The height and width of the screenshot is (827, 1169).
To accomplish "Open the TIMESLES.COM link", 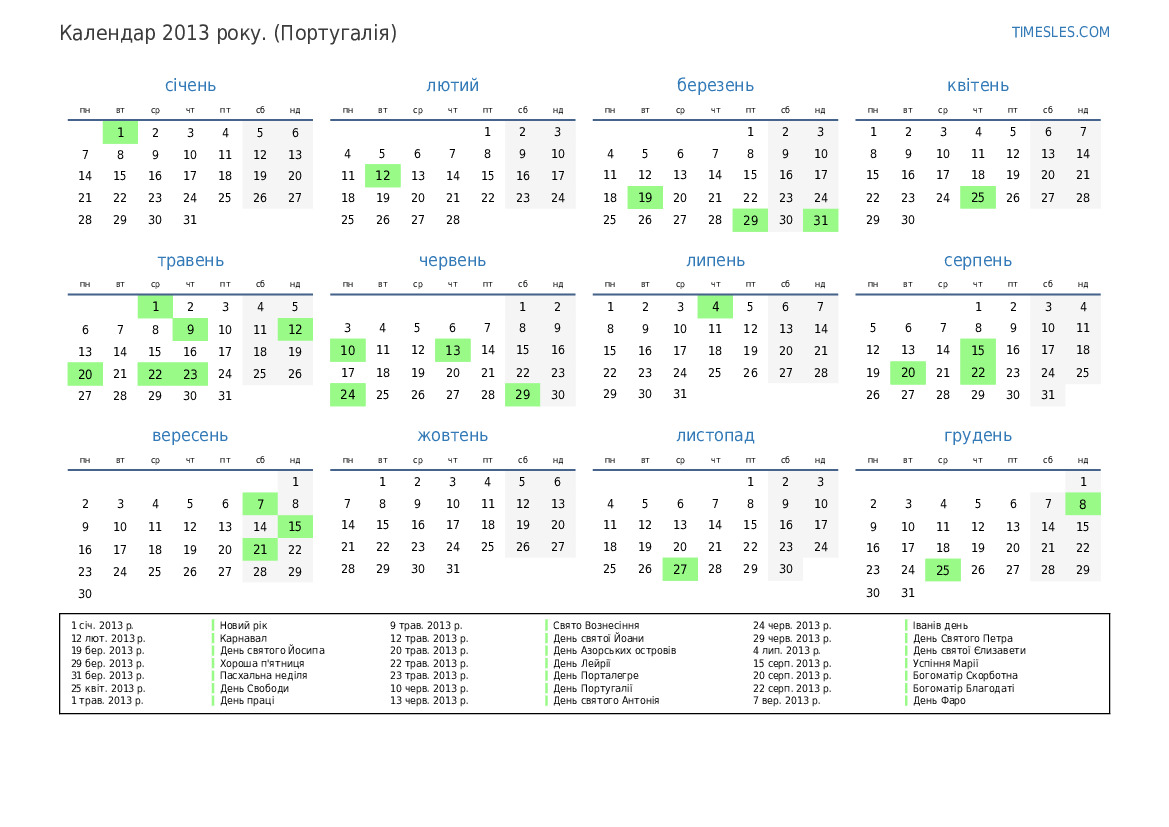I will 1060,32.
